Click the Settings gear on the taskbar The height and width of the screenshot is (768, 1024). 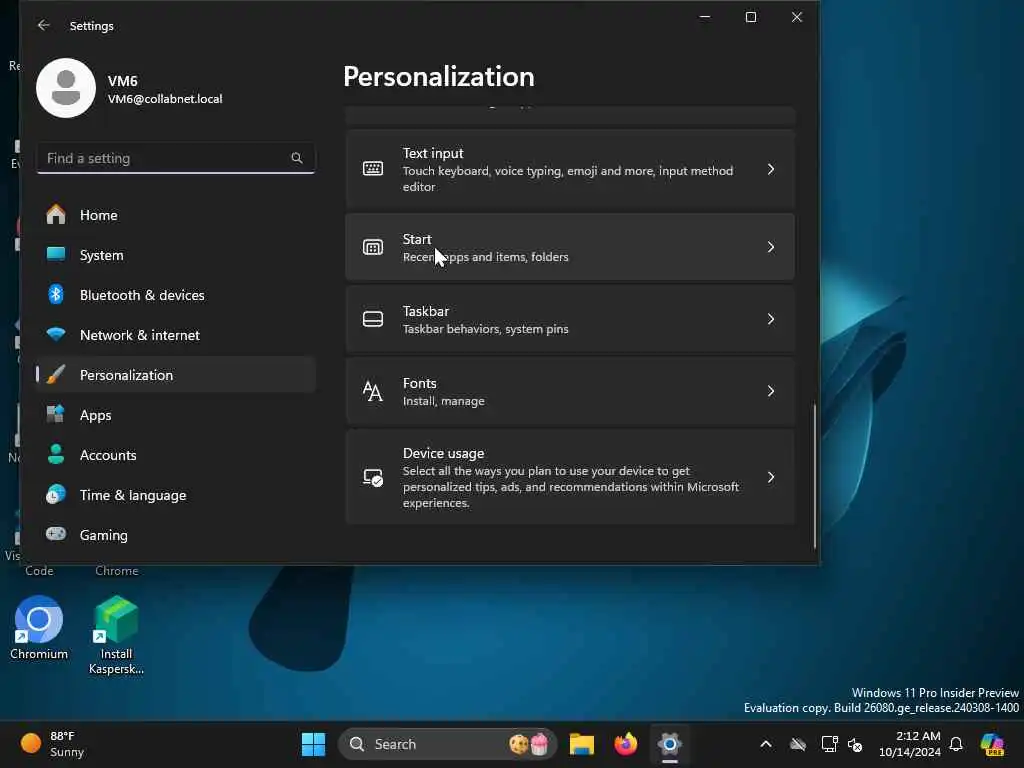669,744
